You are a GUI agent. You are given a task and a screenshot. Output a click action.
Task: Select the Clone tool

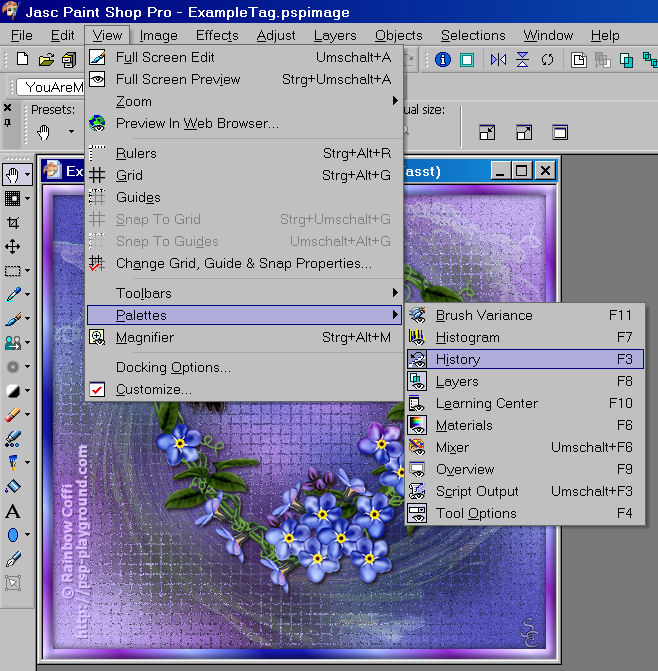[x=13, y=342]
